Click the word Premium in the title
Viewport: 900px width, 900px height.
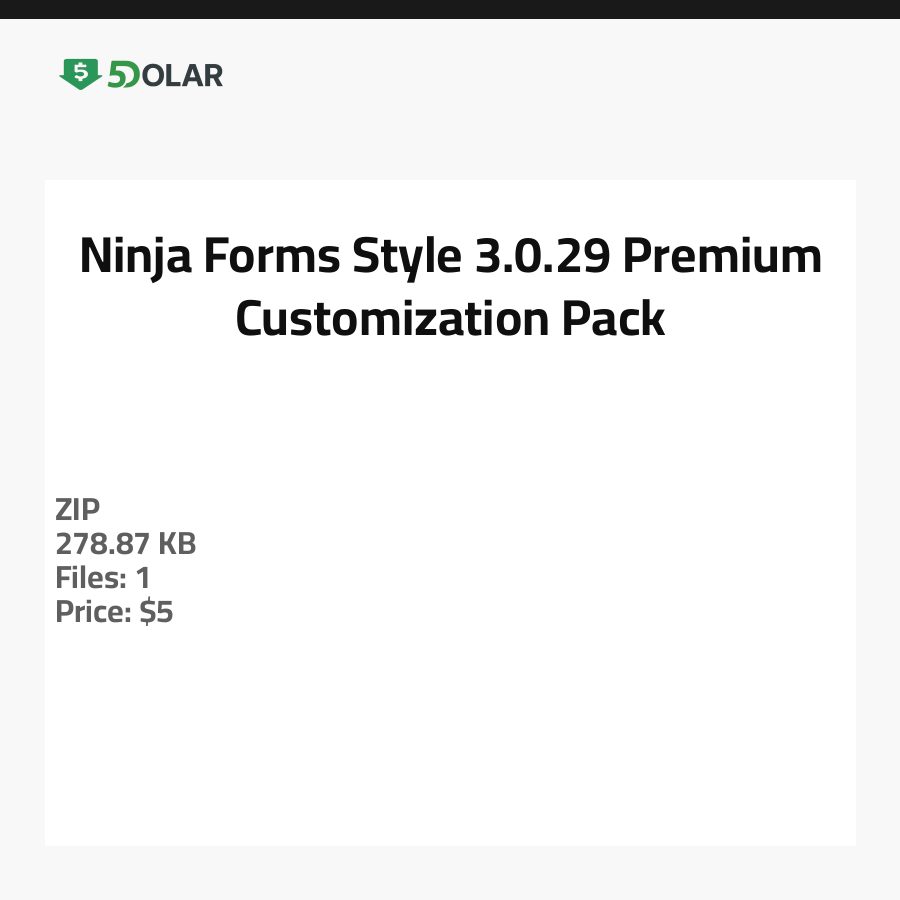[x=722, y=256]
